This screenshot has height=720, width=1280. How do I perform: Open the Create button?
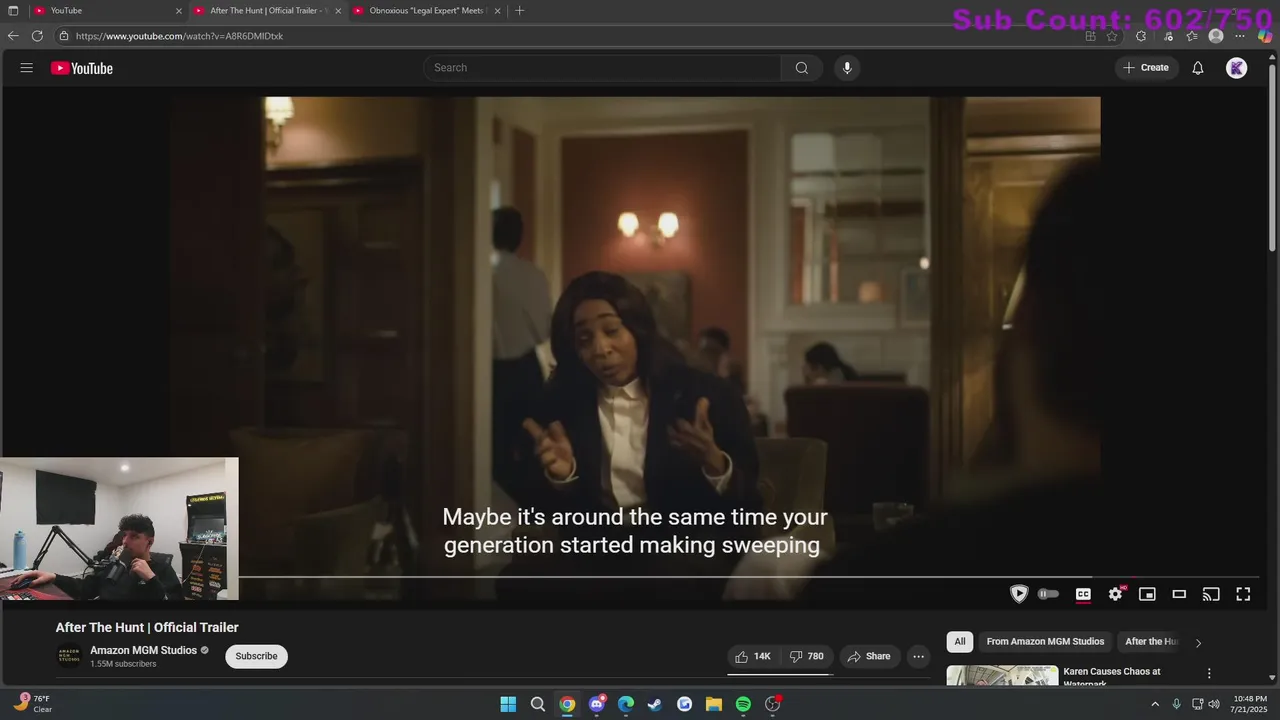[x=1146, y=68]
